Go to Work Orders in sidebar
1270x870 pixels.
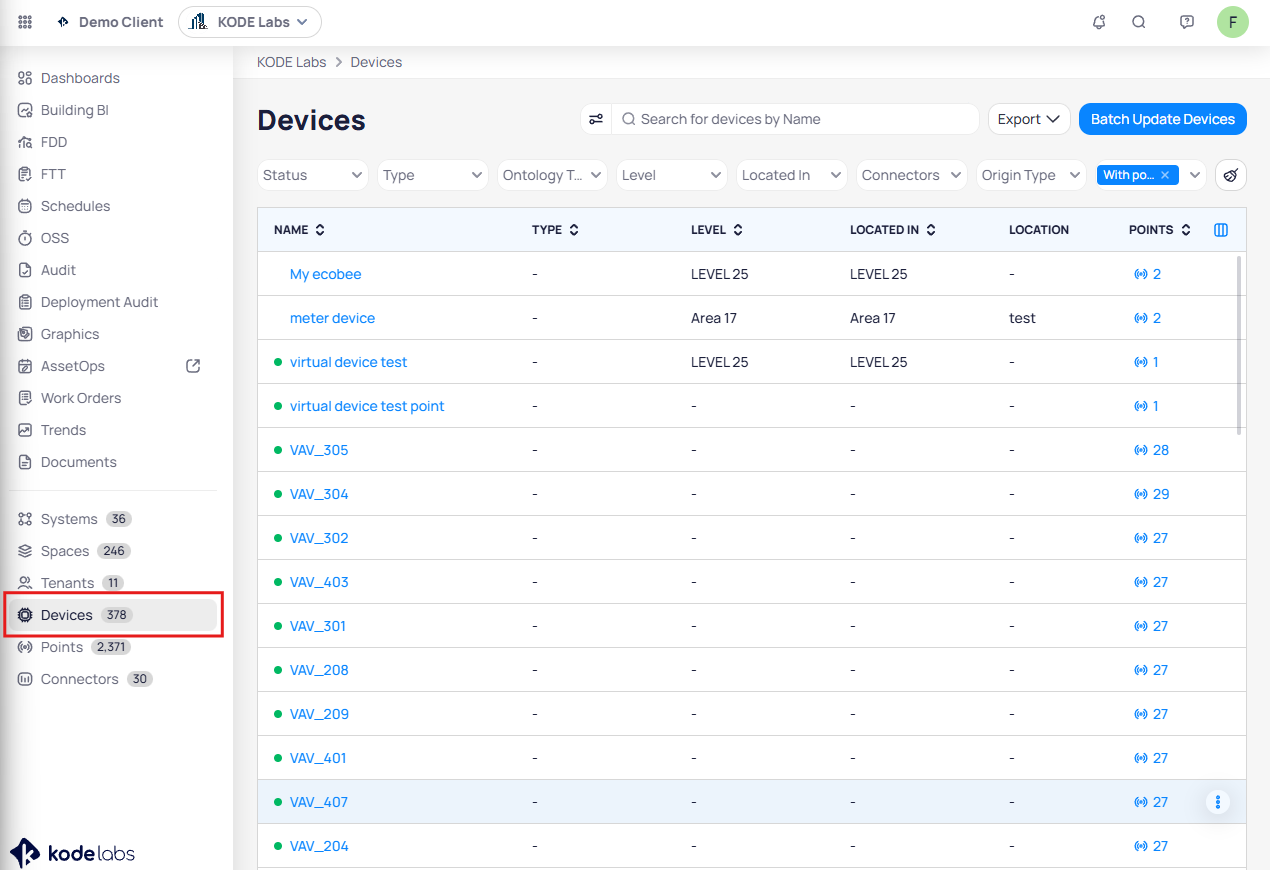80,398
